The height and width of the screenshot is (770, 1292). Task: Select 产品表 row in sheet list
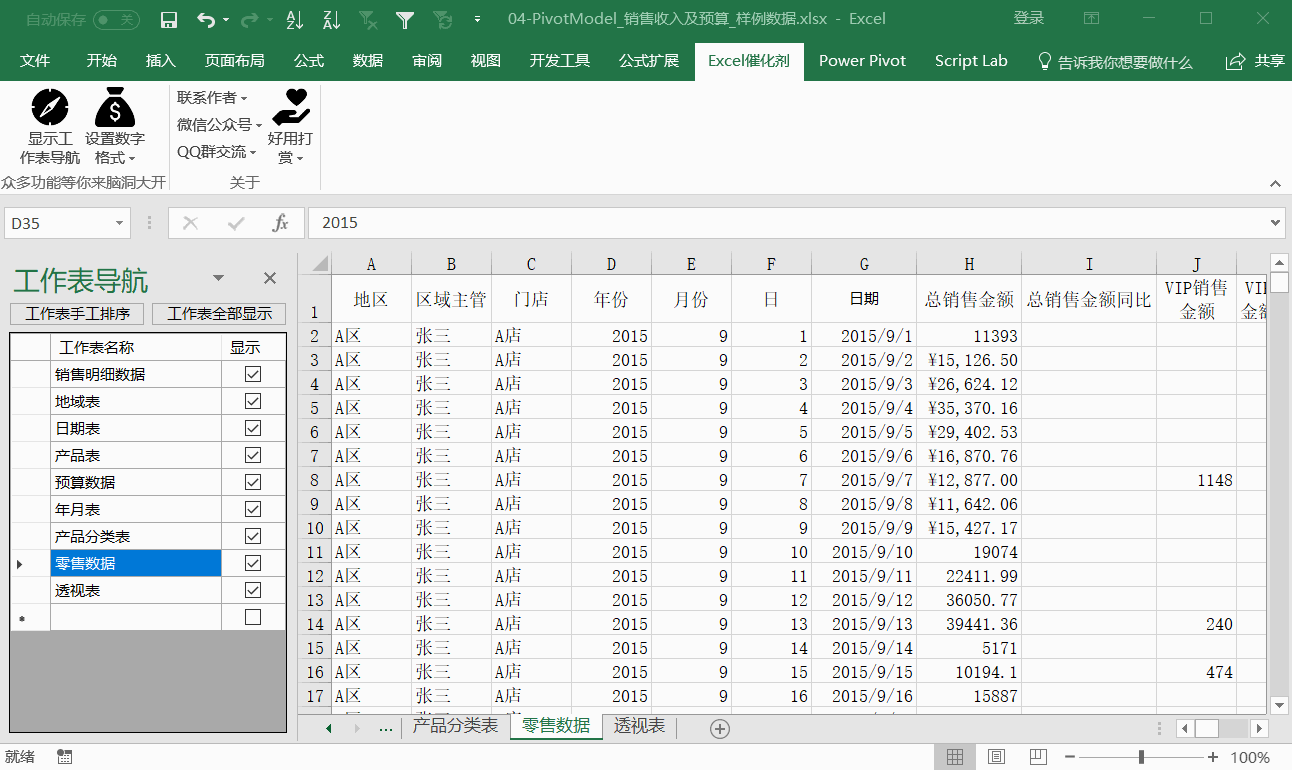coord(135,455)
